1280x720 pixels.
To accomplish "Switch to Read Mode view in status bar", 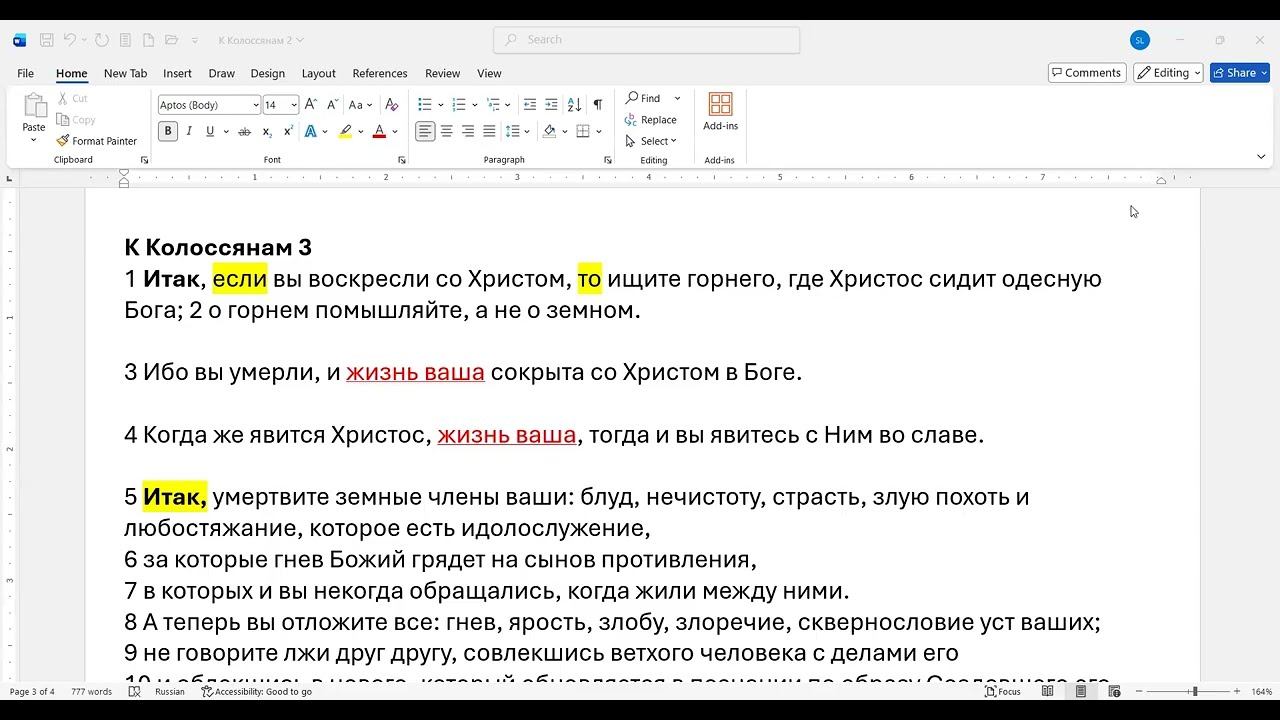I will pos(1048,691).
